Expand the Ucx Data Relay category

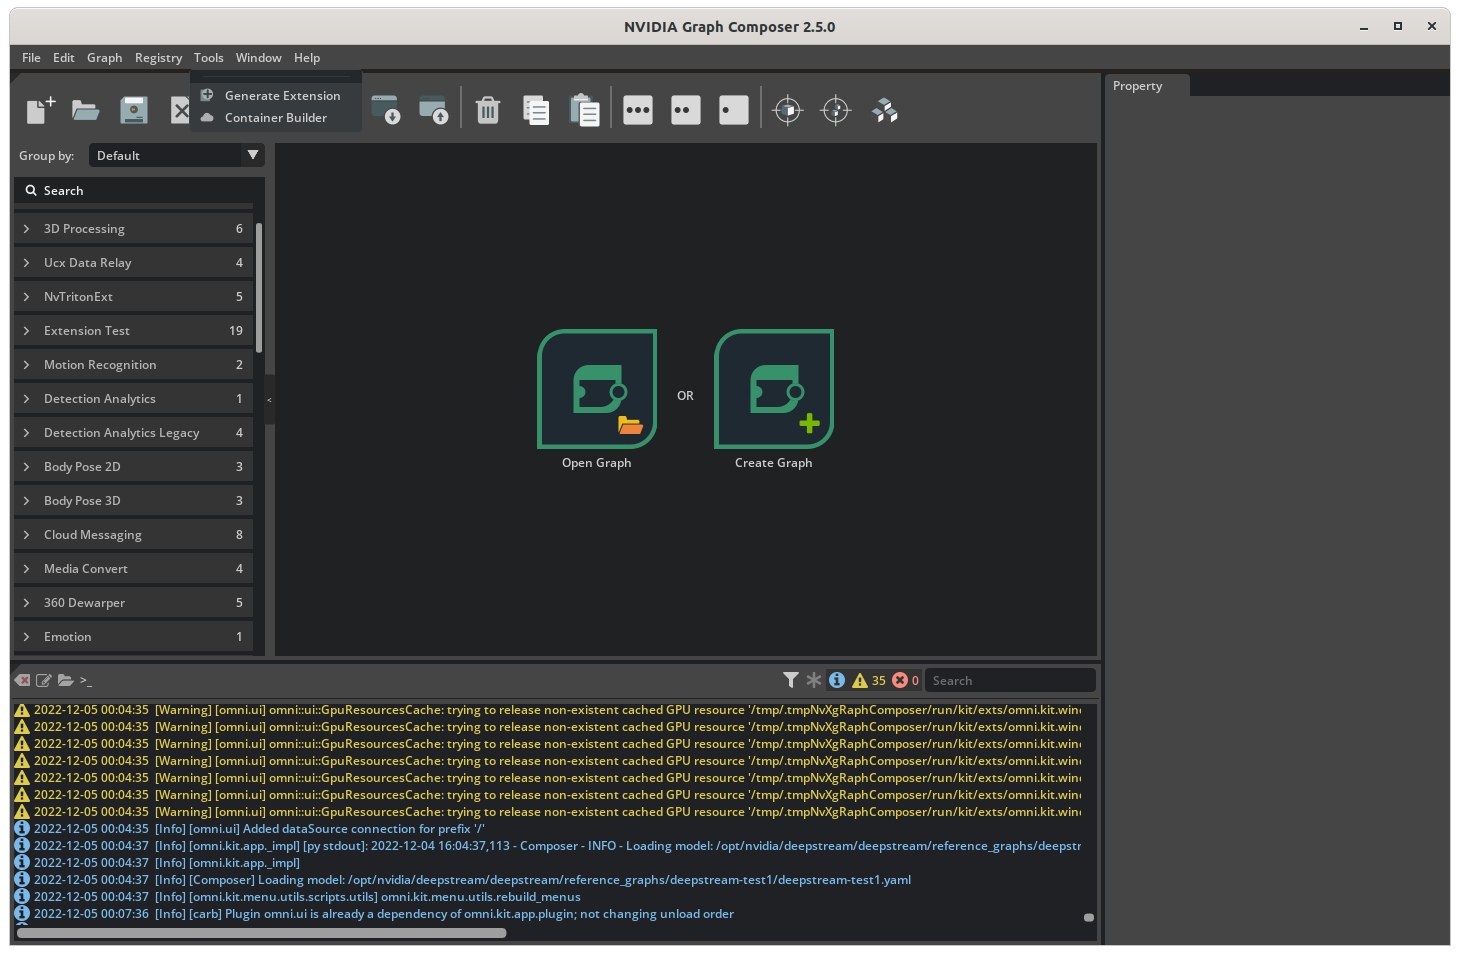(134, 263)
